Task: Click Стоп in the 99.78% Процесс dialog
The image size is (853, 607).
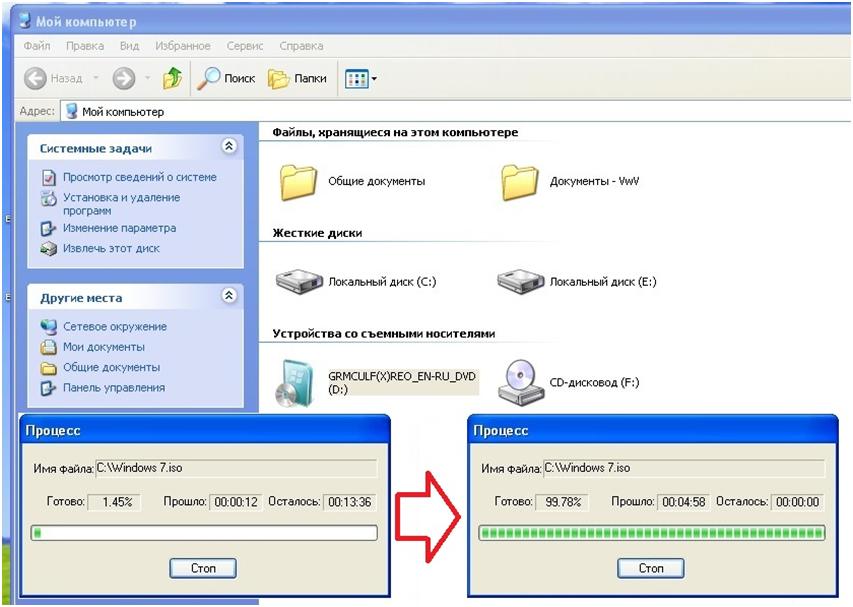Action: [x=651, y=568]
